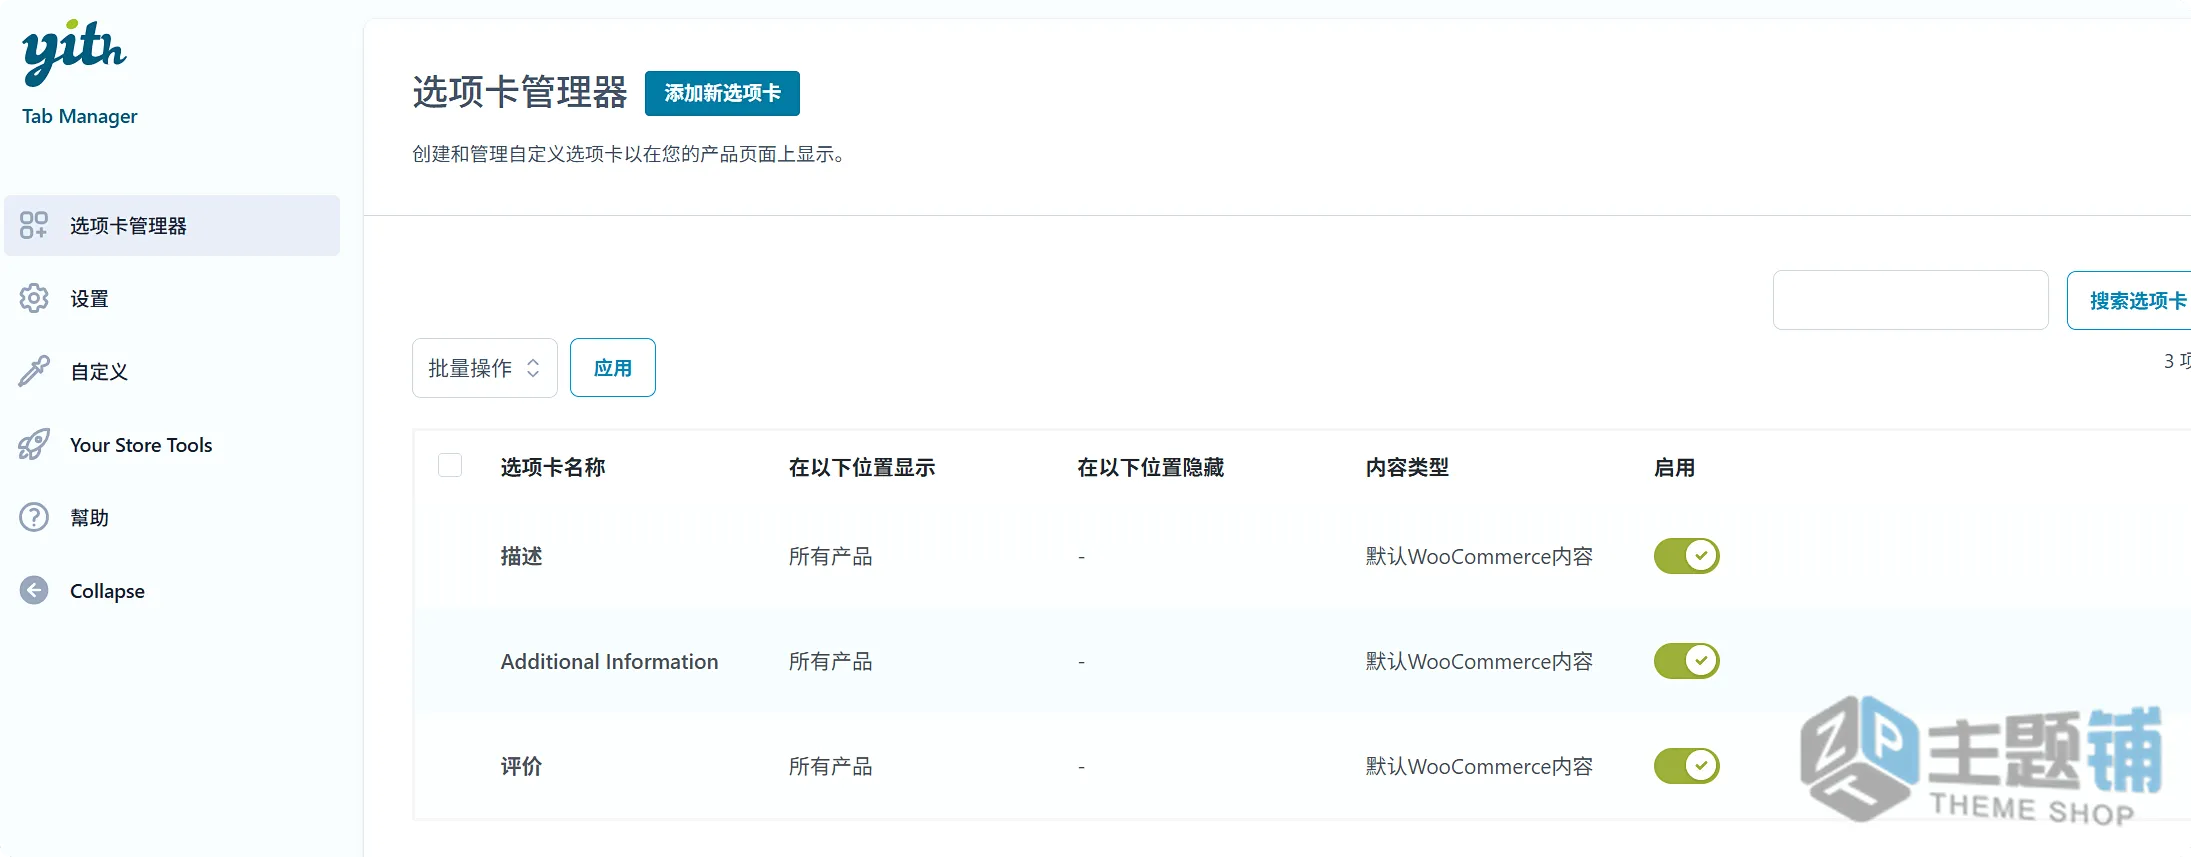Open the 幫助 menu item
The width and height of the screenshot is (2191, 857).
(x=89, y=518)
